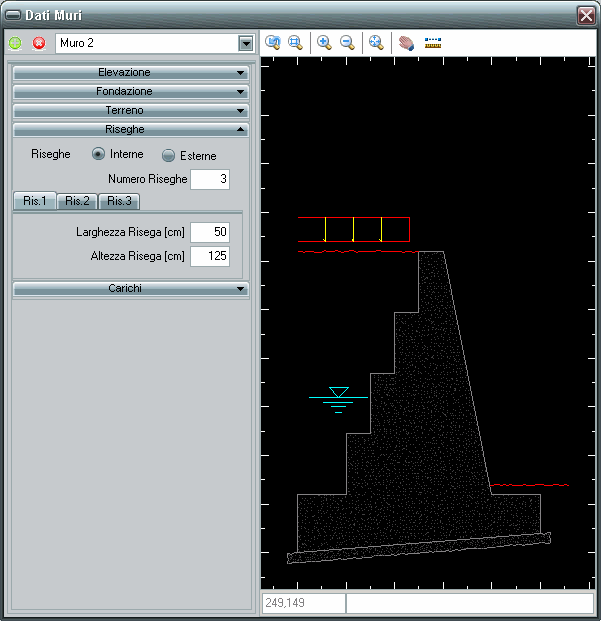Expand the Elevazione section
Screen dimensions: 601x621
(130, 73)
